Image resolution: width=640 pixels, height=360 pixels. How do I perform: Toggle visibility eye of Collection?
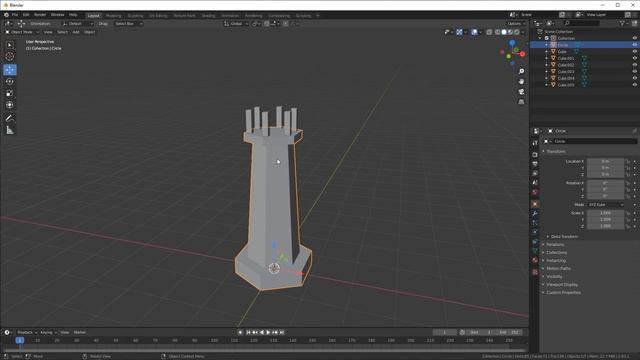[635, 38]
